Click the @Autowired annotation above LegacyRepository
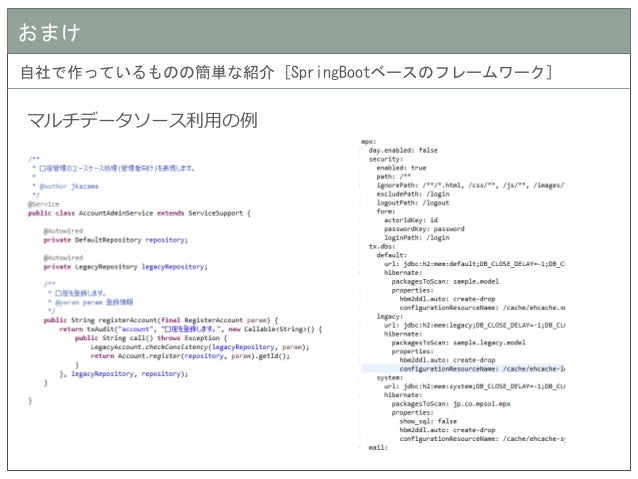This screenshot has width=638, height=479. click(63, 258)
